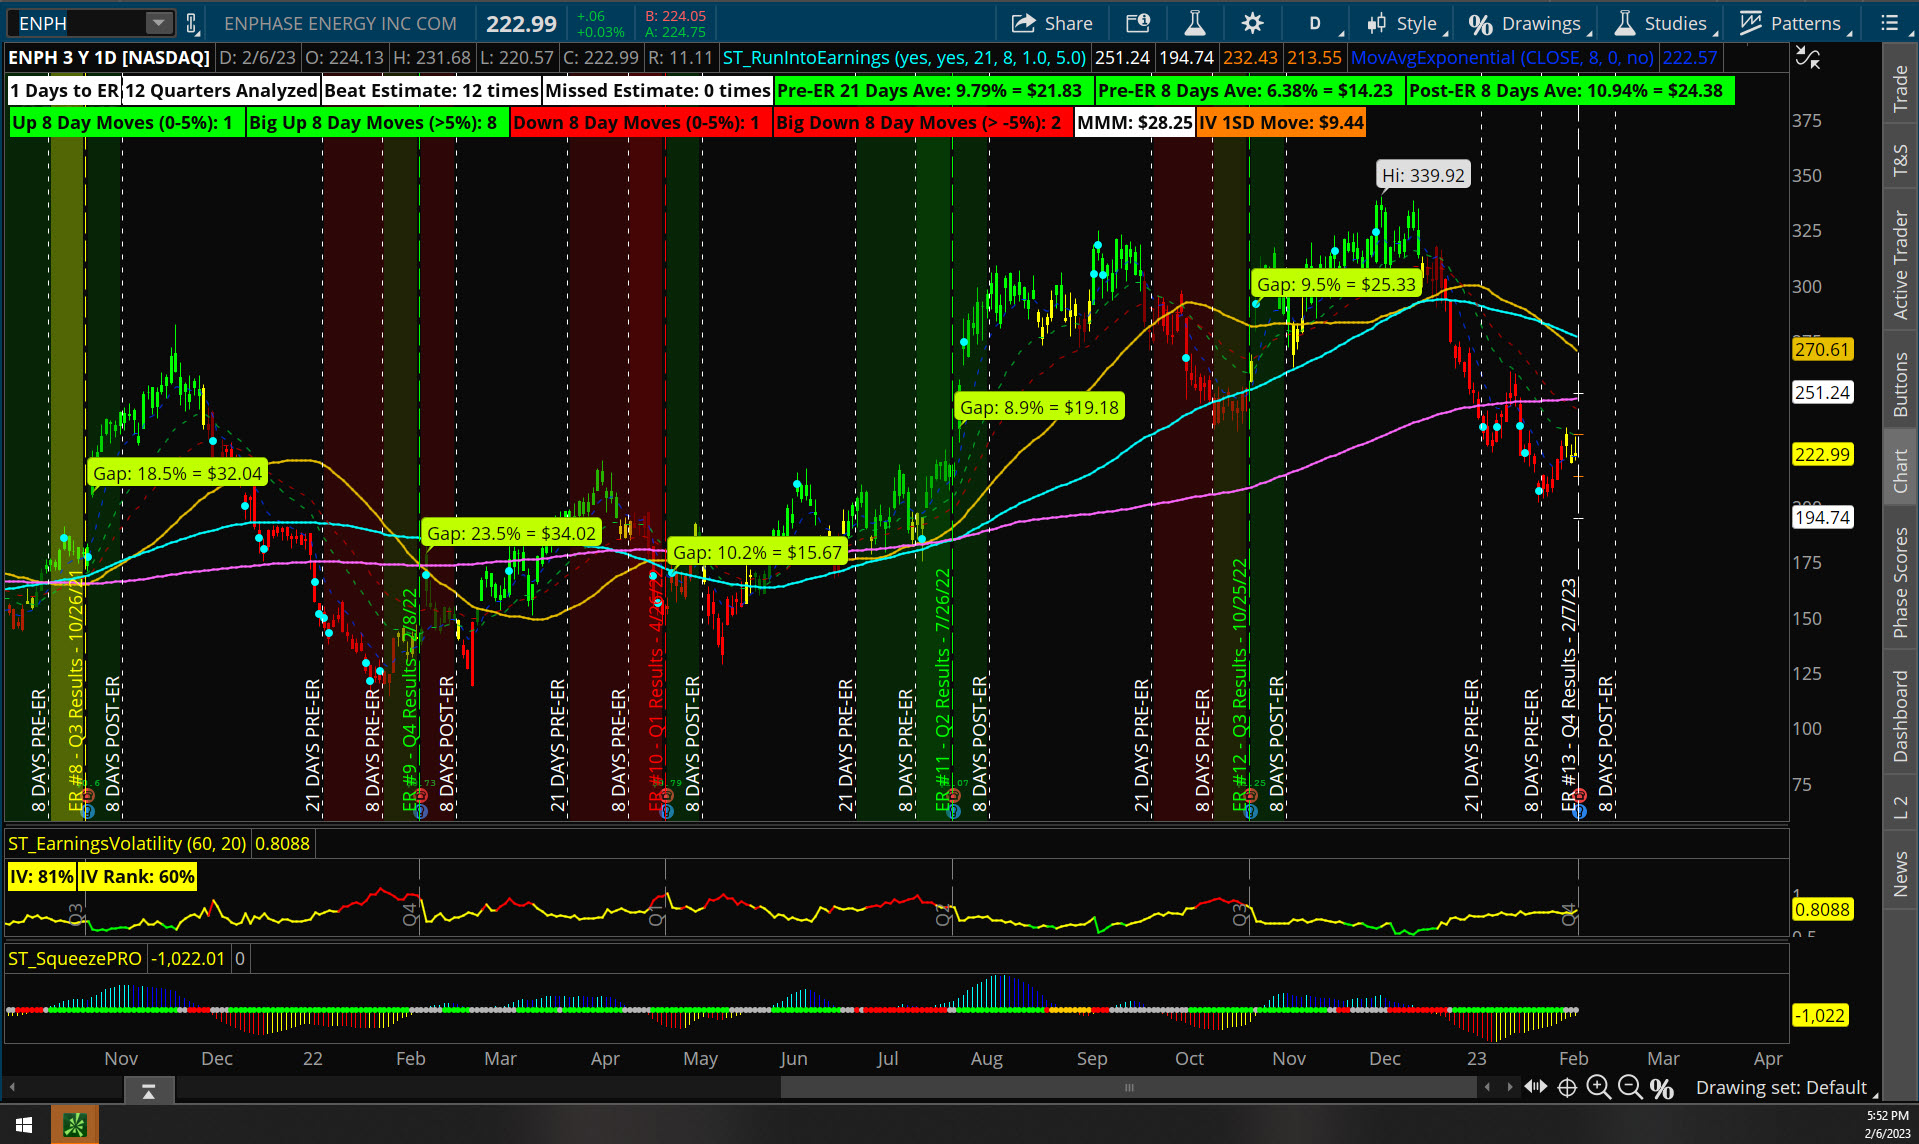Click the zoom-in magnifier icon
Screen dimensions: 1919x1144
(x=1598, y=1087)
